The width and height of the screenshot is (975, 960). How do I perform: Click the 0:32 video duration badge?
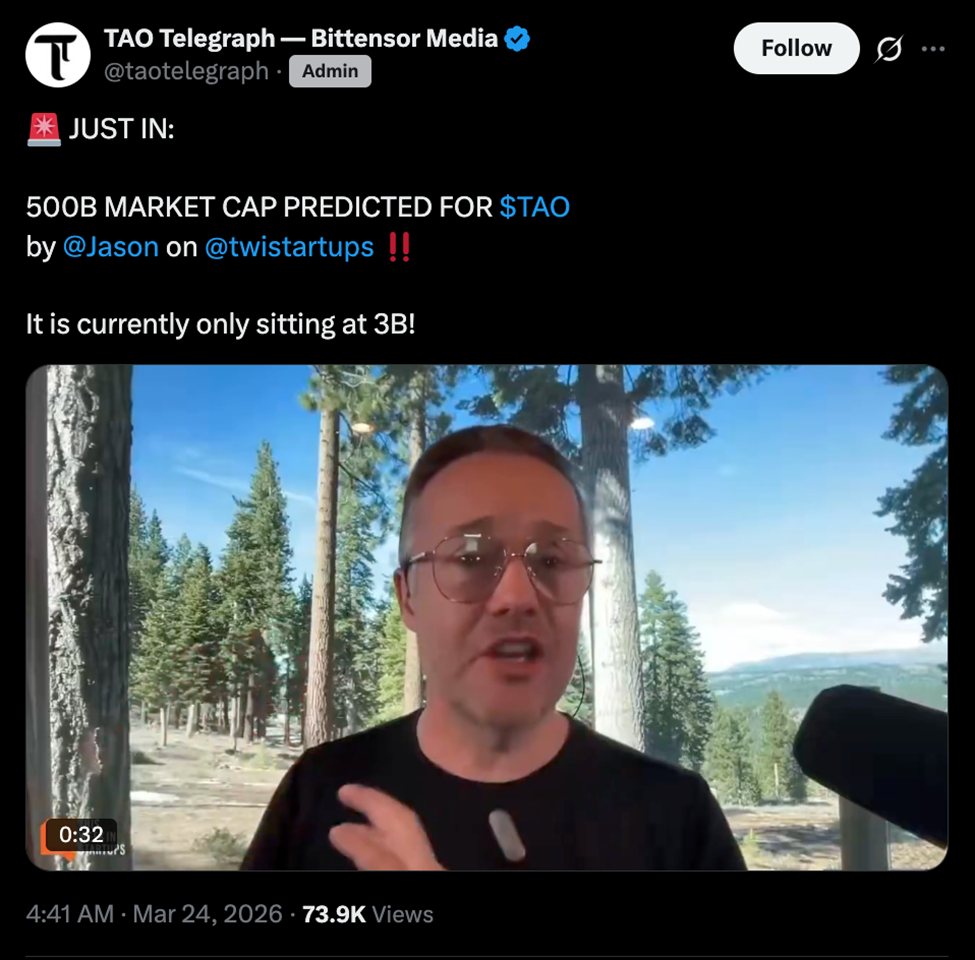[81, 834]
